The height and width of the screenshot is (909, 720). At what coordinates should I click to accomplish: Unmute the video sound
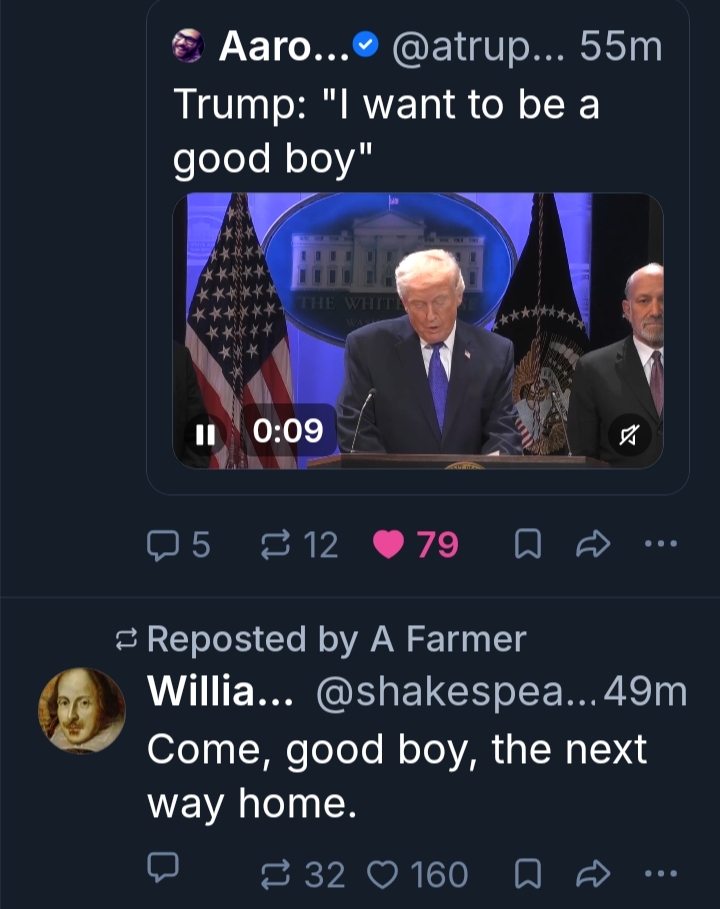pos(629,434)
